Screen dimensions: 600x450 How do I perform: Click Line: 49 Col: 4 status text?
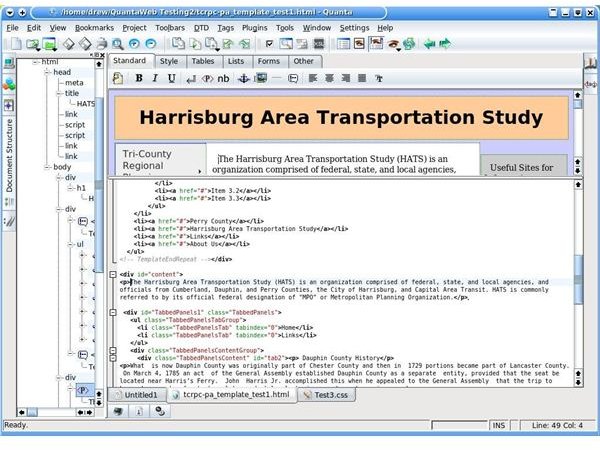coord(557,425)
